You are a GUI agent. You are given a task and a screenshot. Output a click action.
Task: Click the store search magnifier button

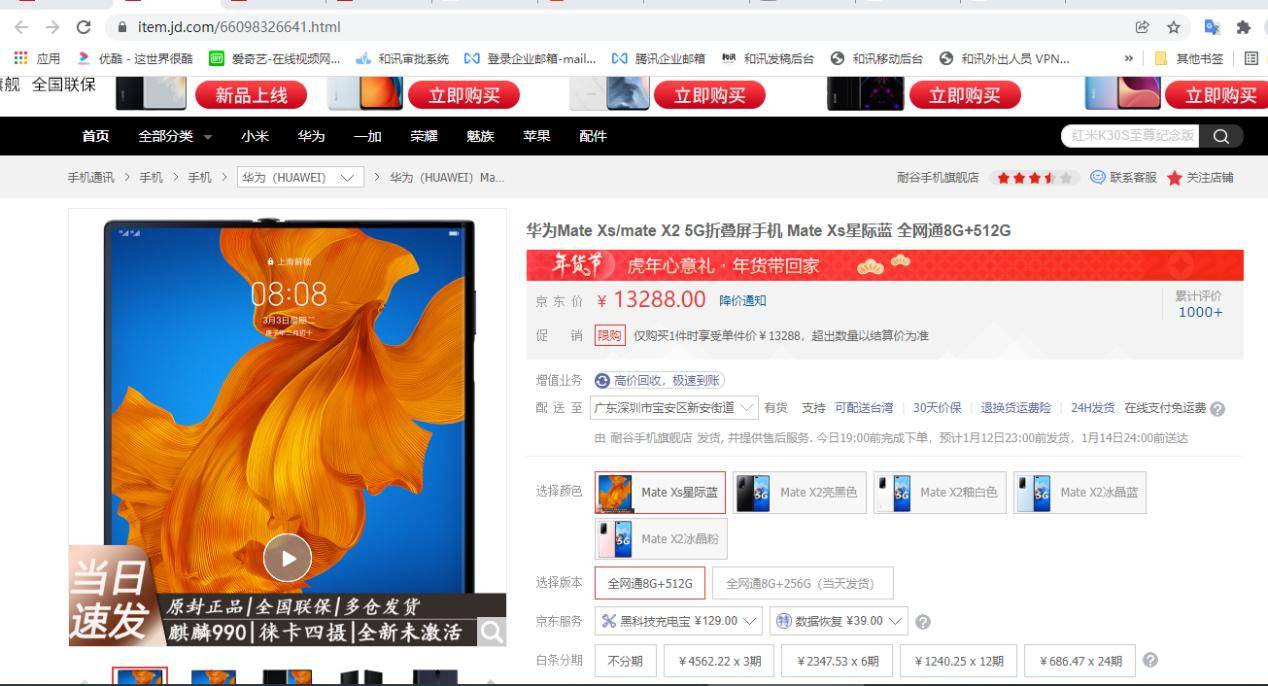click(x=1220, y=136)
